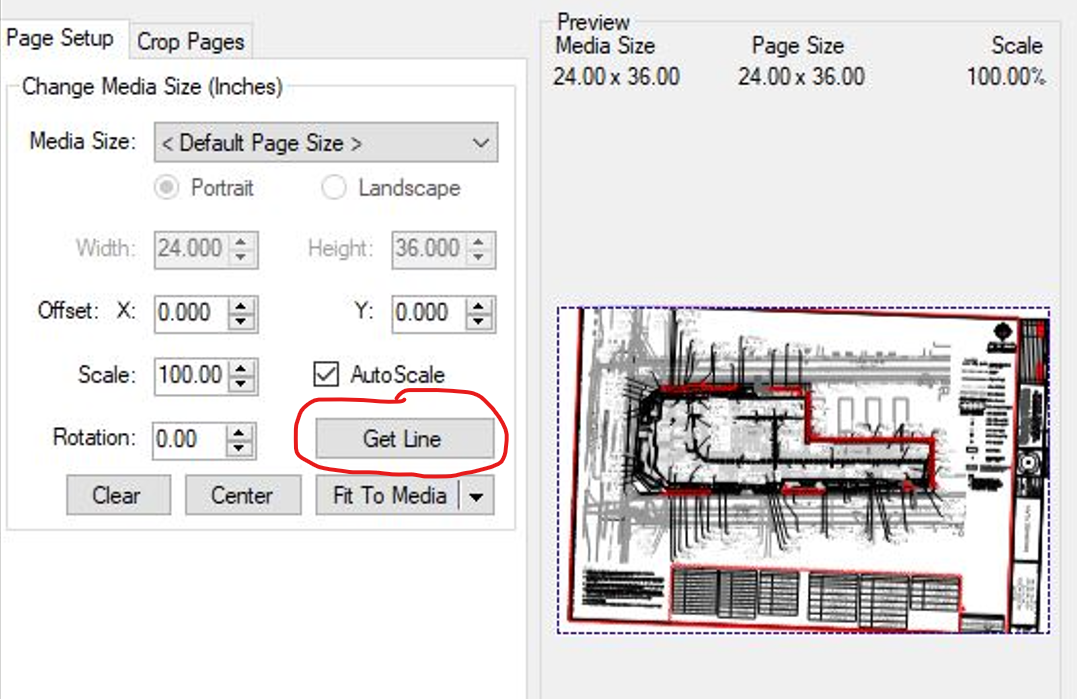The width and height of the screenshot is (1077, 699).
Task: Toggle the AutoScale checkbox
Action: pos(326,375)
